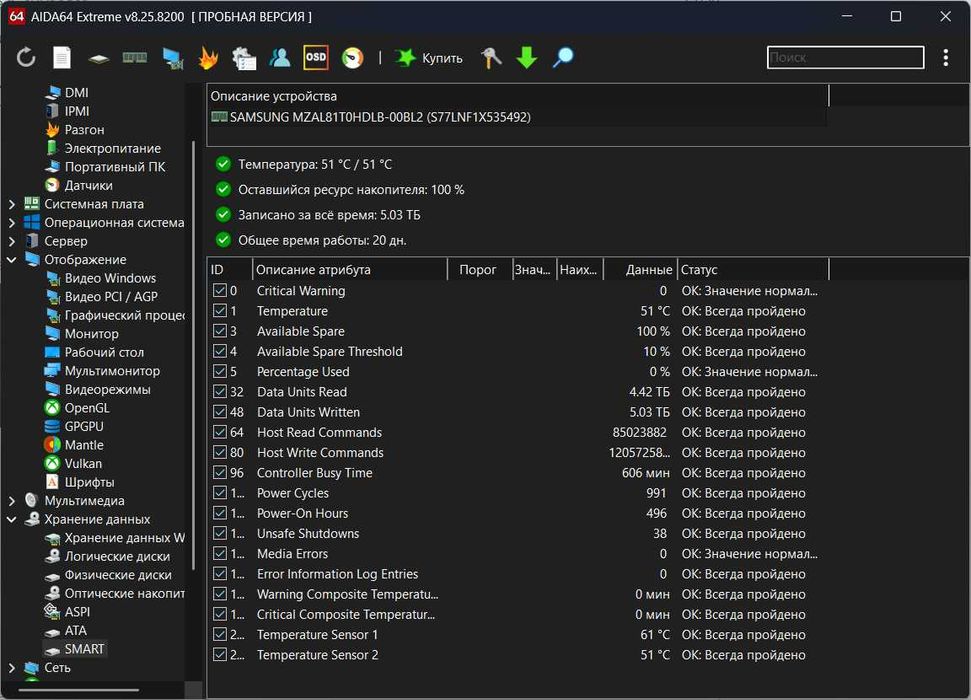Select the Controller Busy Time row
Image resolution: width=971 pixels, height=700 pixels.
[518, 473]
